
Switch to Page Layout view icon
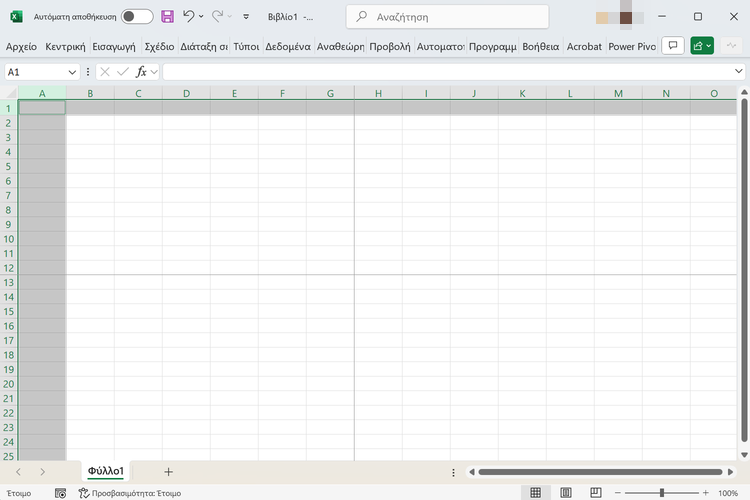coord(565,492)
